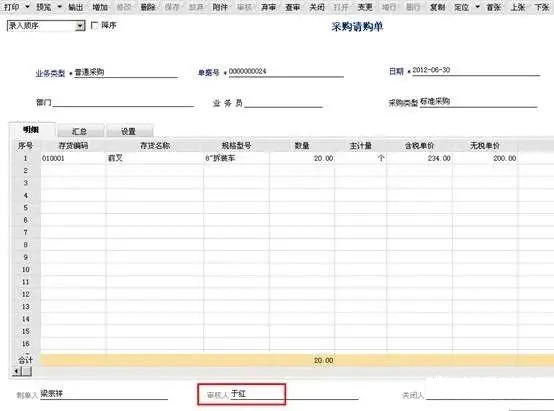This screenshot has height=411, width=554.
Task: Click the greyed-out 修改 (Modify) button
Action: [x=124, y=7]
